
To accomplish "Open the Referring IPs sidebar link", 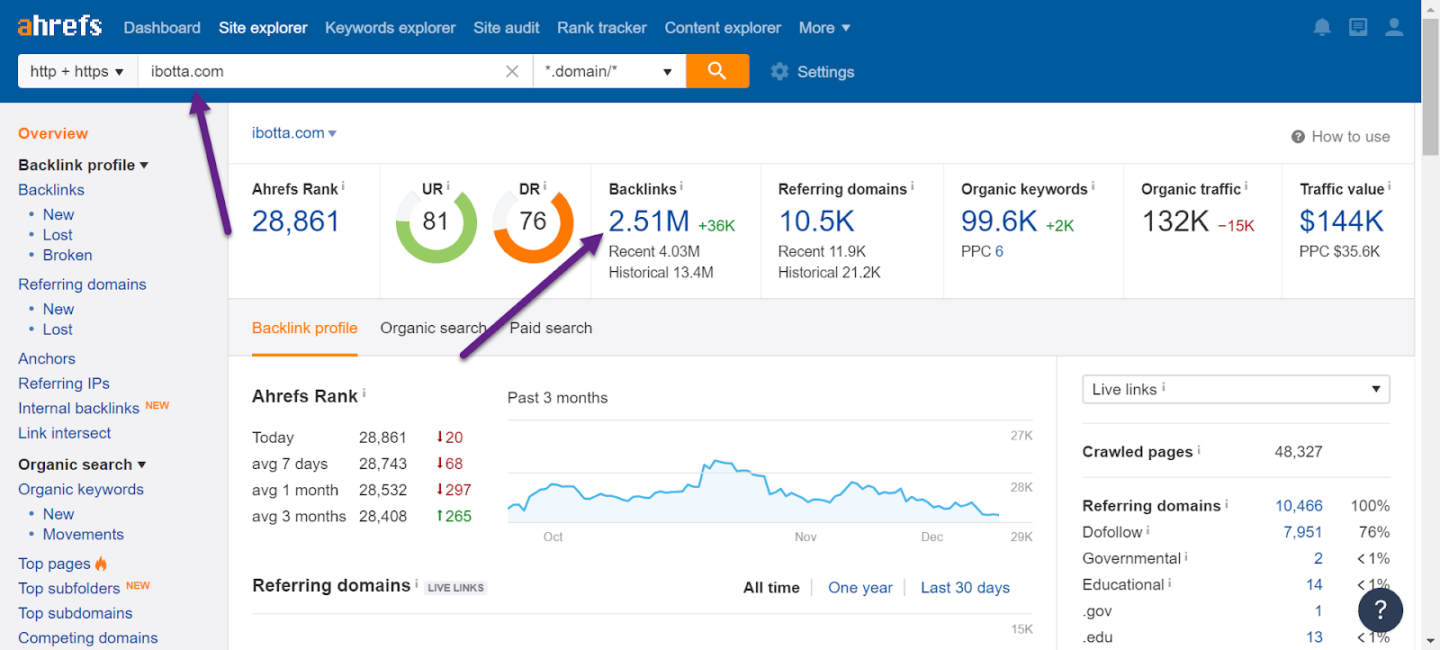I will point(64,383).
